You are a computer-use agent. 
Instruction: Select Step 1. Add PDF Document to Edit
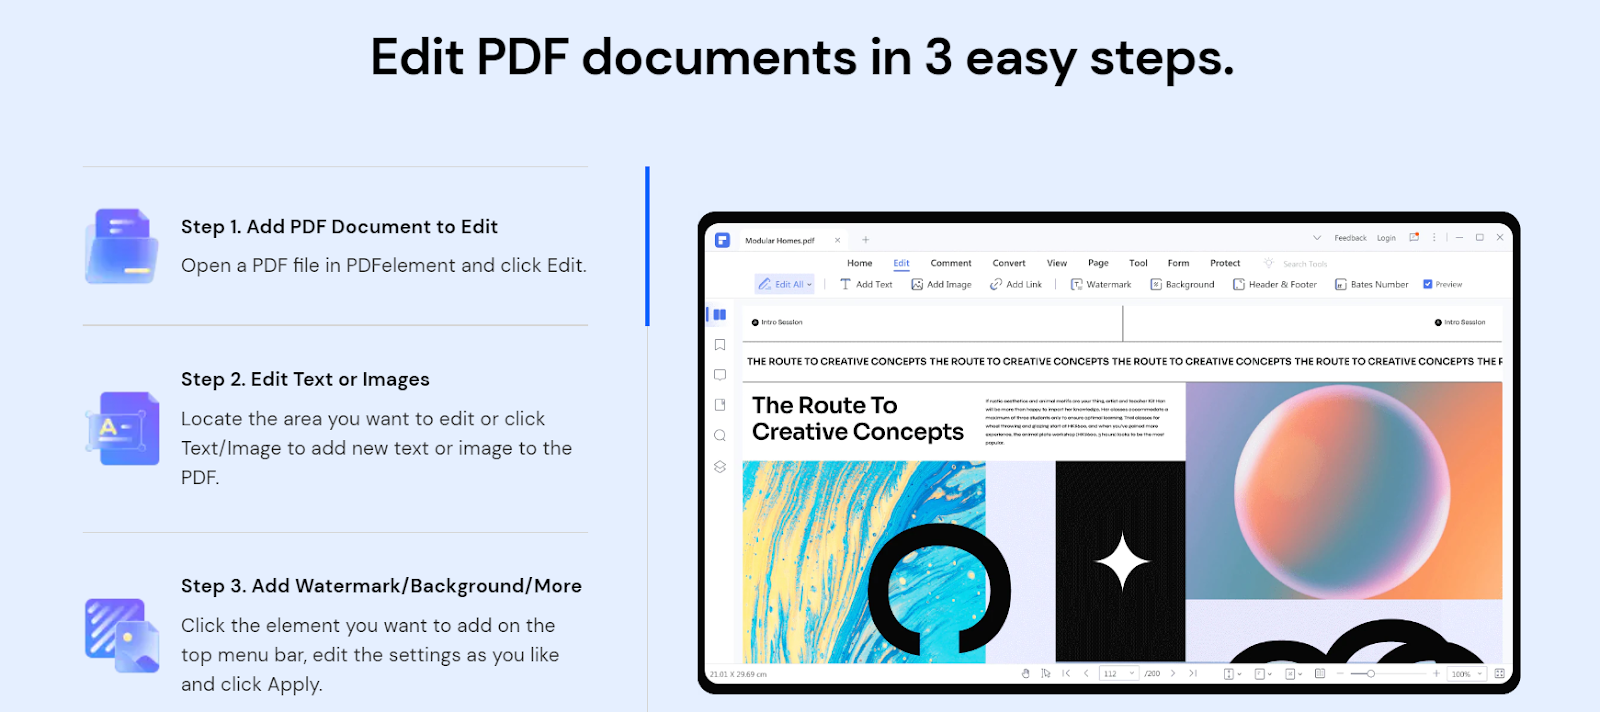click(339, 227)
